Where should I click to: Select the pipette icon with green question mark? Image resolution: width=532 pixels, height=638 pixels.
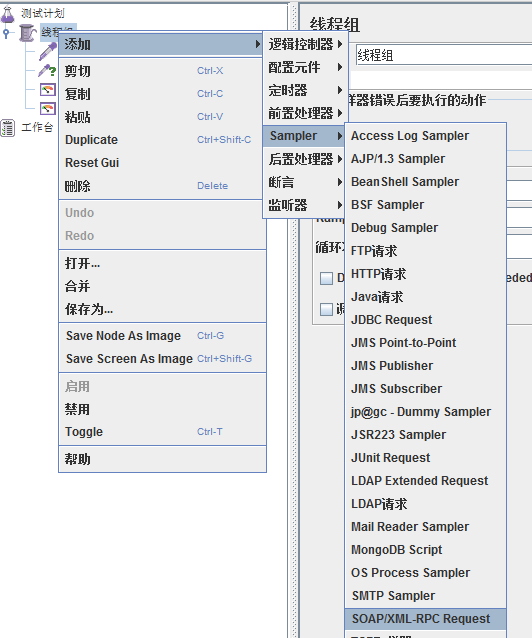point(47,70)
